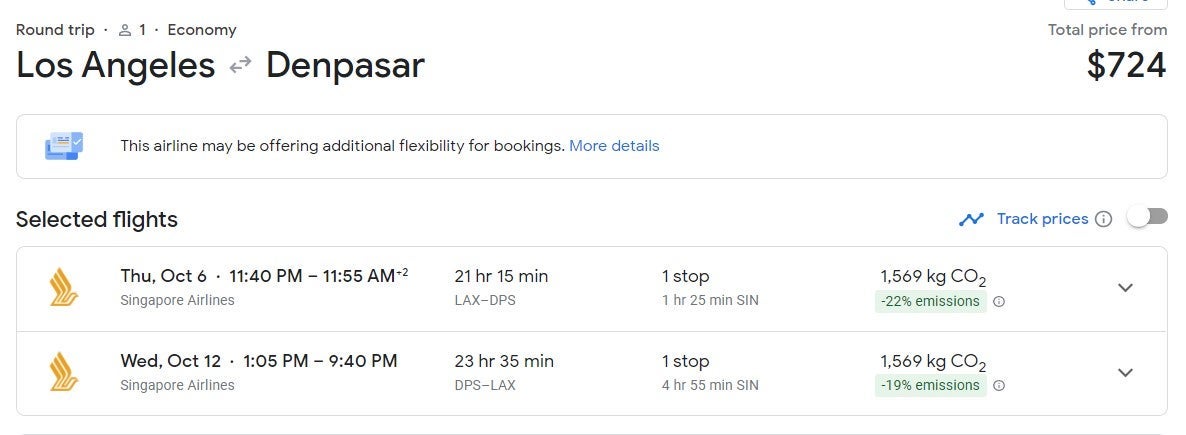The image size is (1186, 435).
Task: Open info icon beside -19% emissions
Action: pos(998,386)
